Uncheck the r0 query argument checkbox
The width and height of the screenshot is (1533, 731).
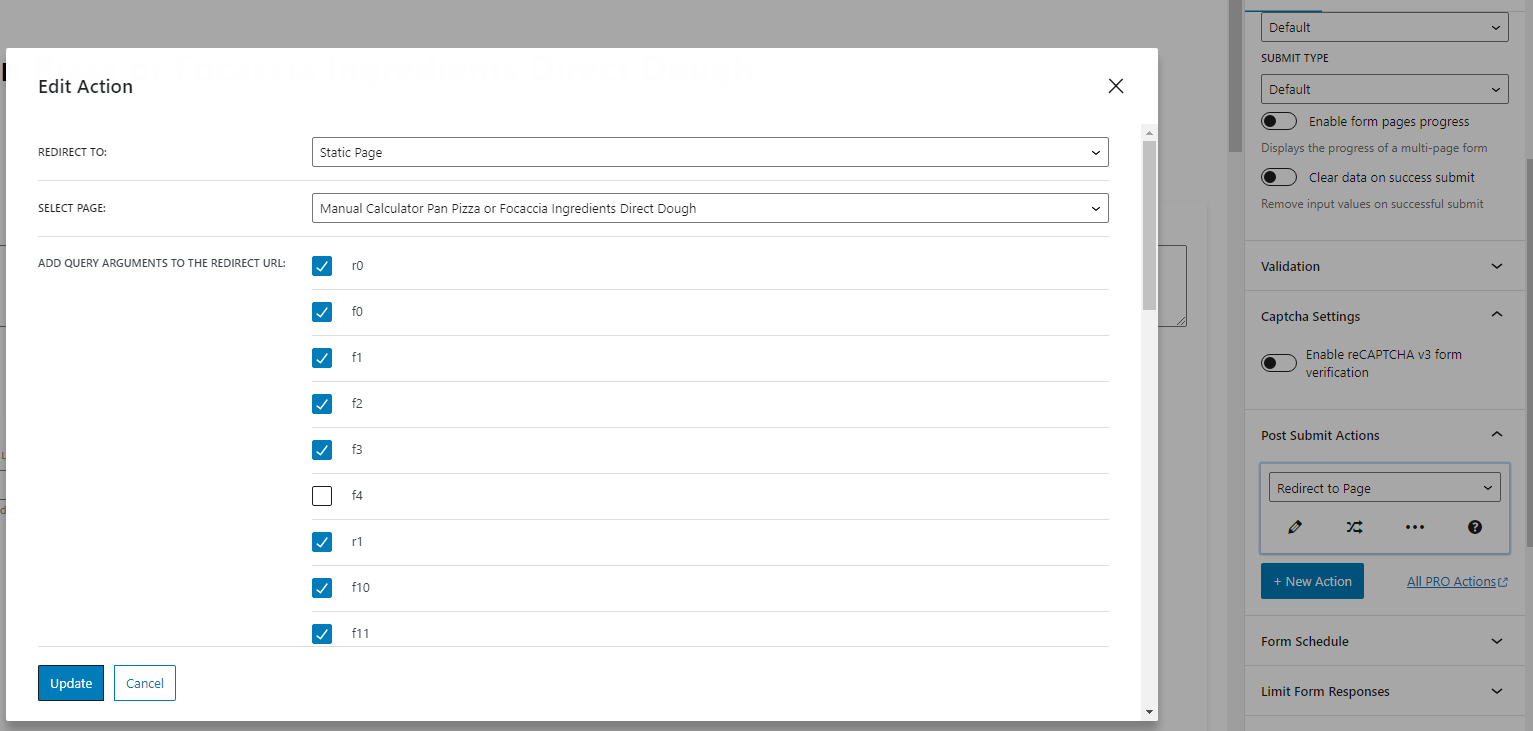(x=322, y=266)
